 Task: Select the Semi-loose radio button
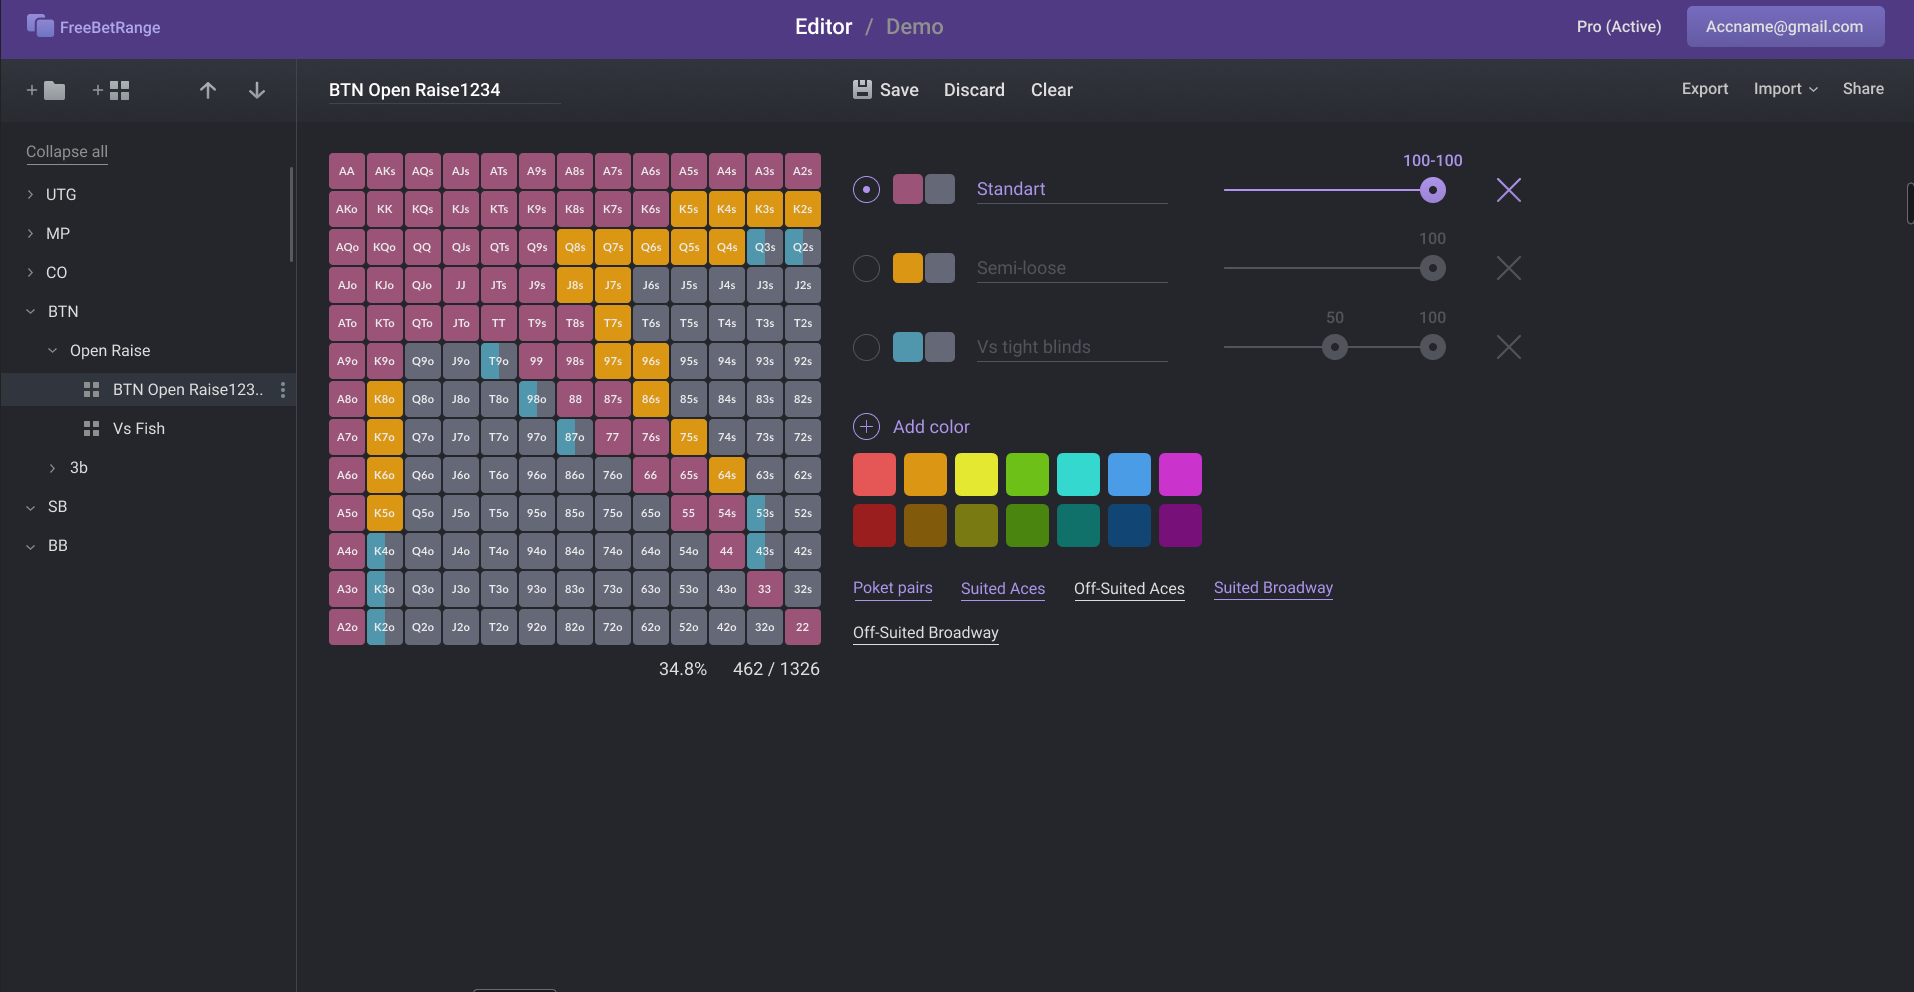click(x=866, y=268)
